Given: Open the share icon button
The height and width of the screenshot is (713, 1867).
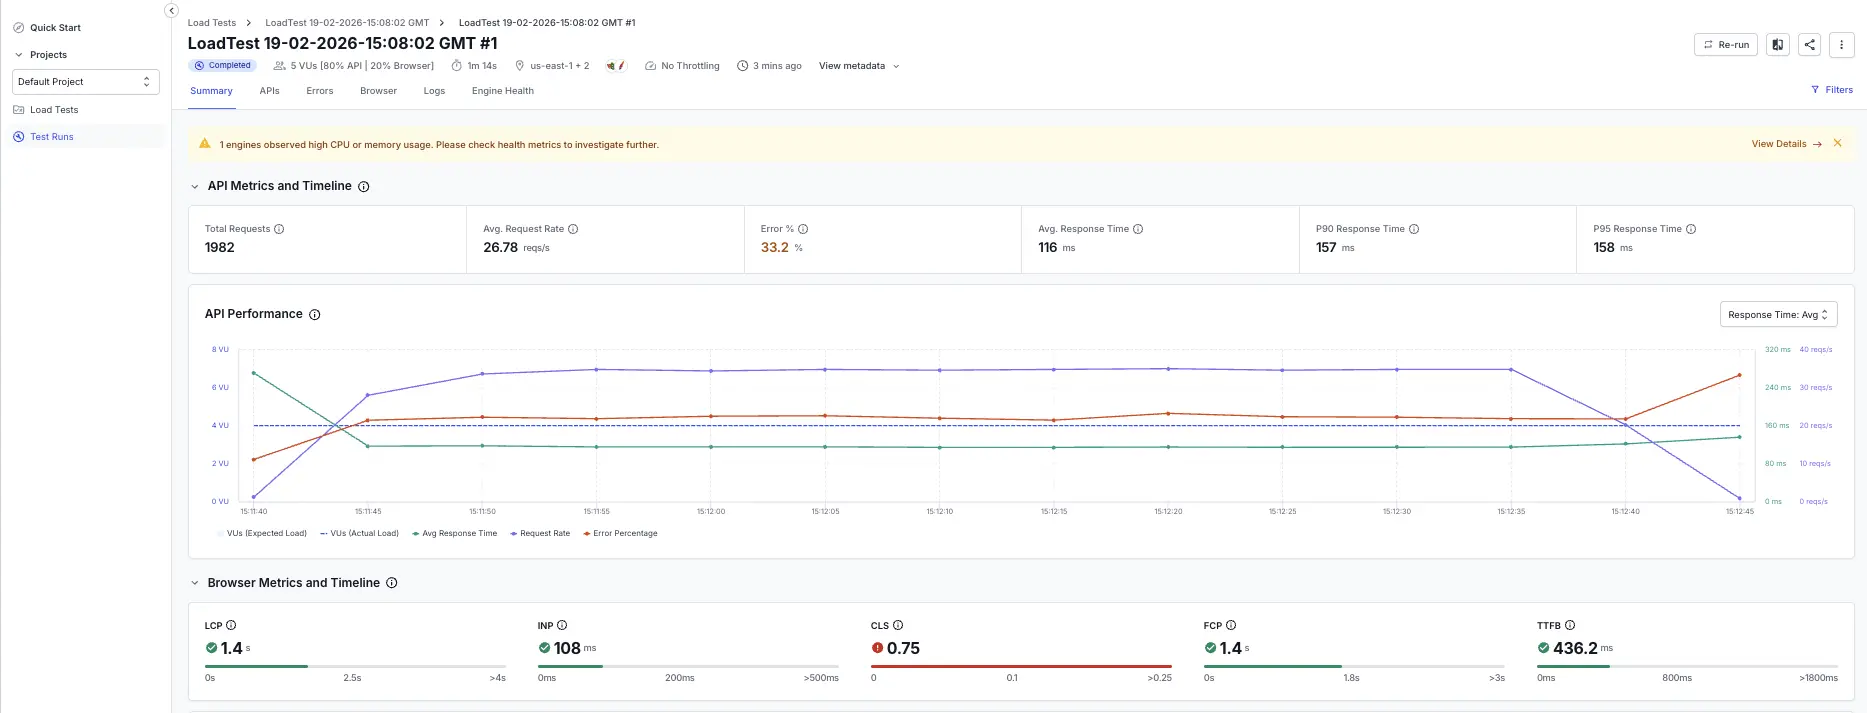Looking at the screenshot, I should tap(1809, 44).
